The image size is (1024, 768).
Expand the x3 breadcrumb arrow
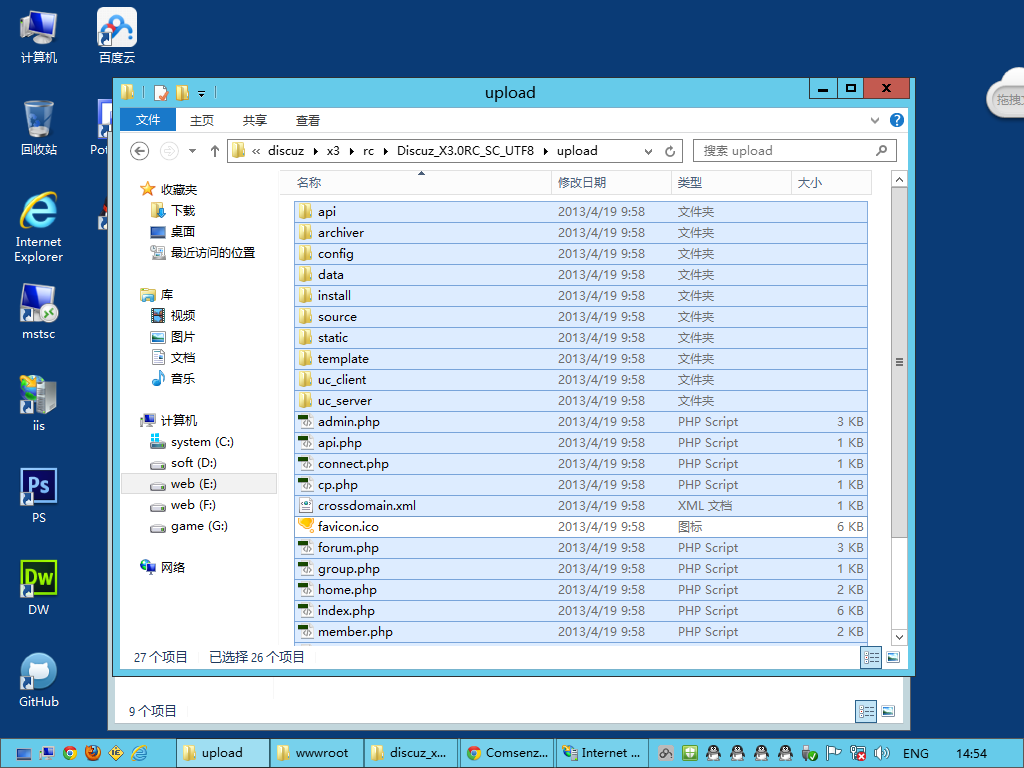[351, 151]
